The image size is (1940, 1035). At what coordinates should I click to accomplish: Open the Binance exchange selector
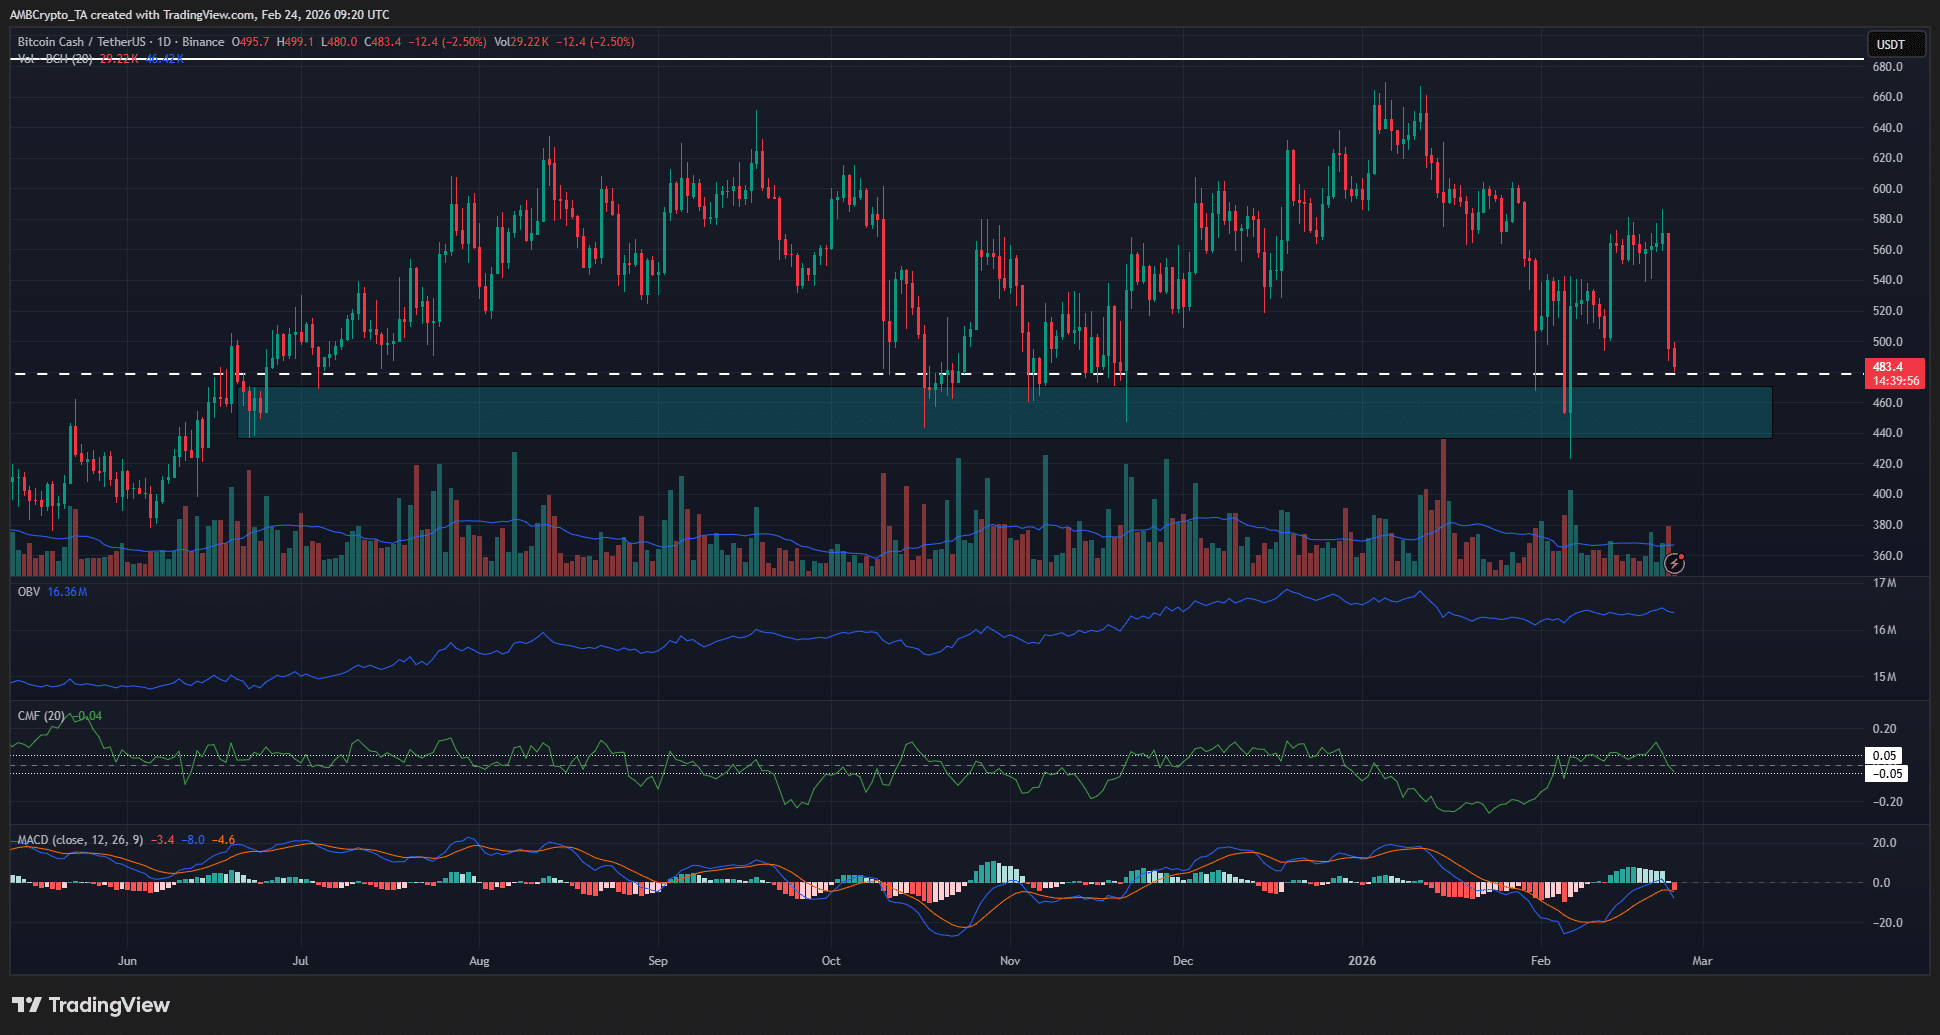203,42
